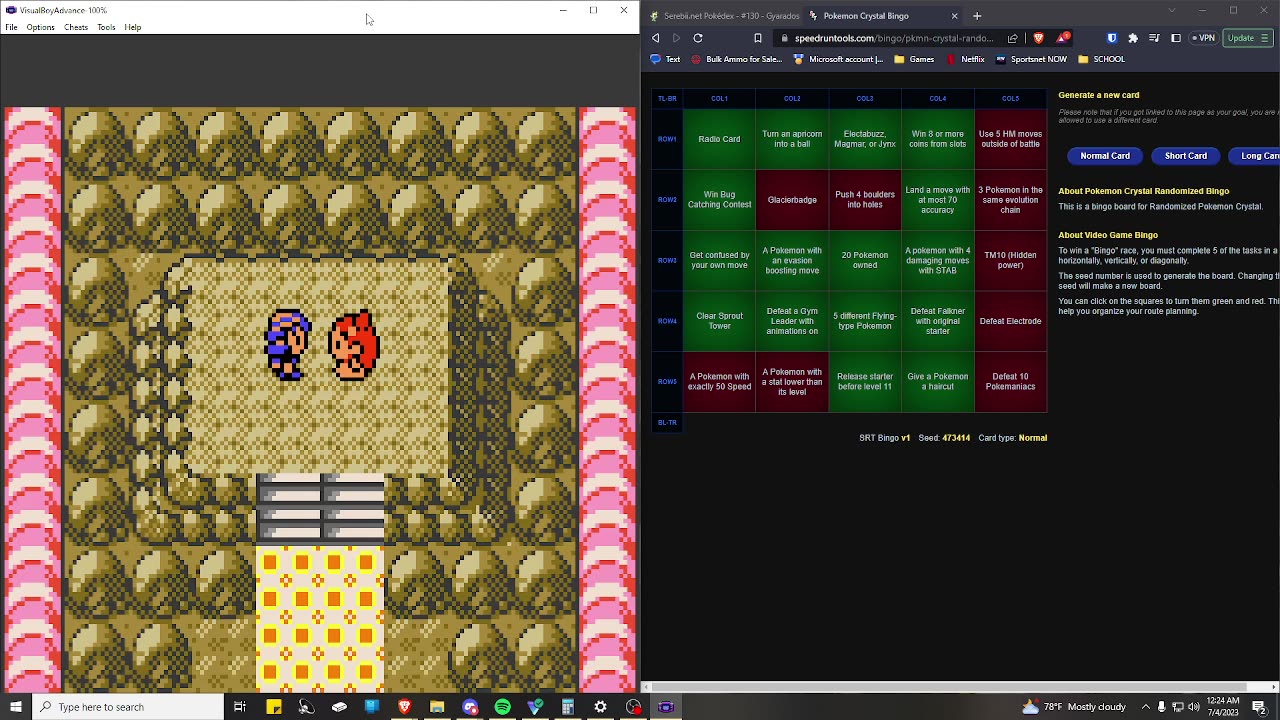
Task: Click the Short Card button
Action: coord(1186,156)
